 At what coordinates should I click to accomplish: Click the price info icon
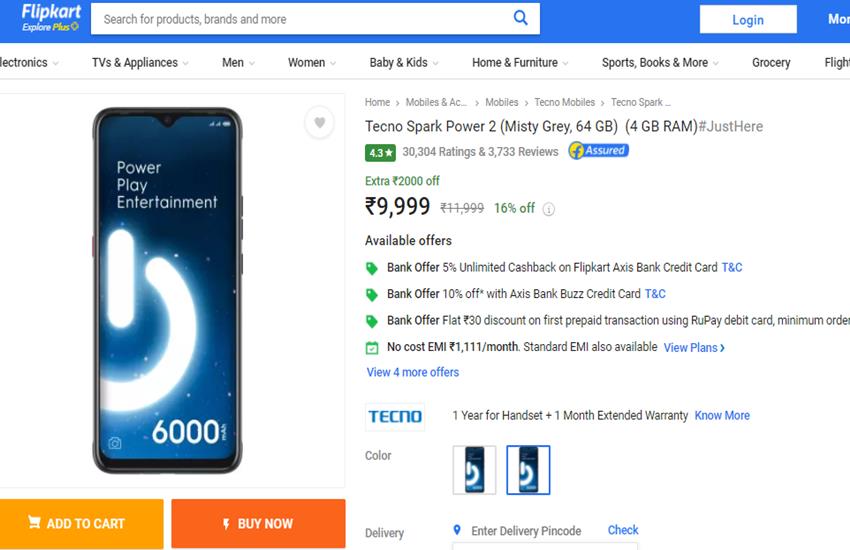[x=549, y=209]
